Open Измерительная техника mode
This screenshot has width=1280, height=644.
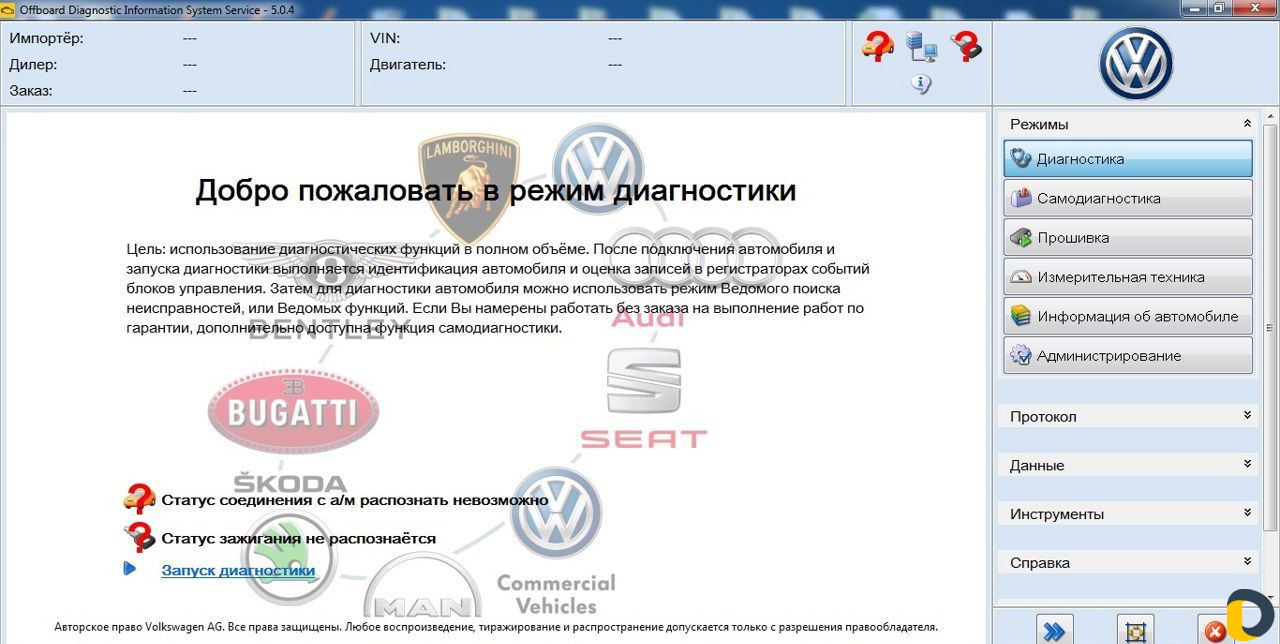pyautogui.click(x=1128, y=277)
